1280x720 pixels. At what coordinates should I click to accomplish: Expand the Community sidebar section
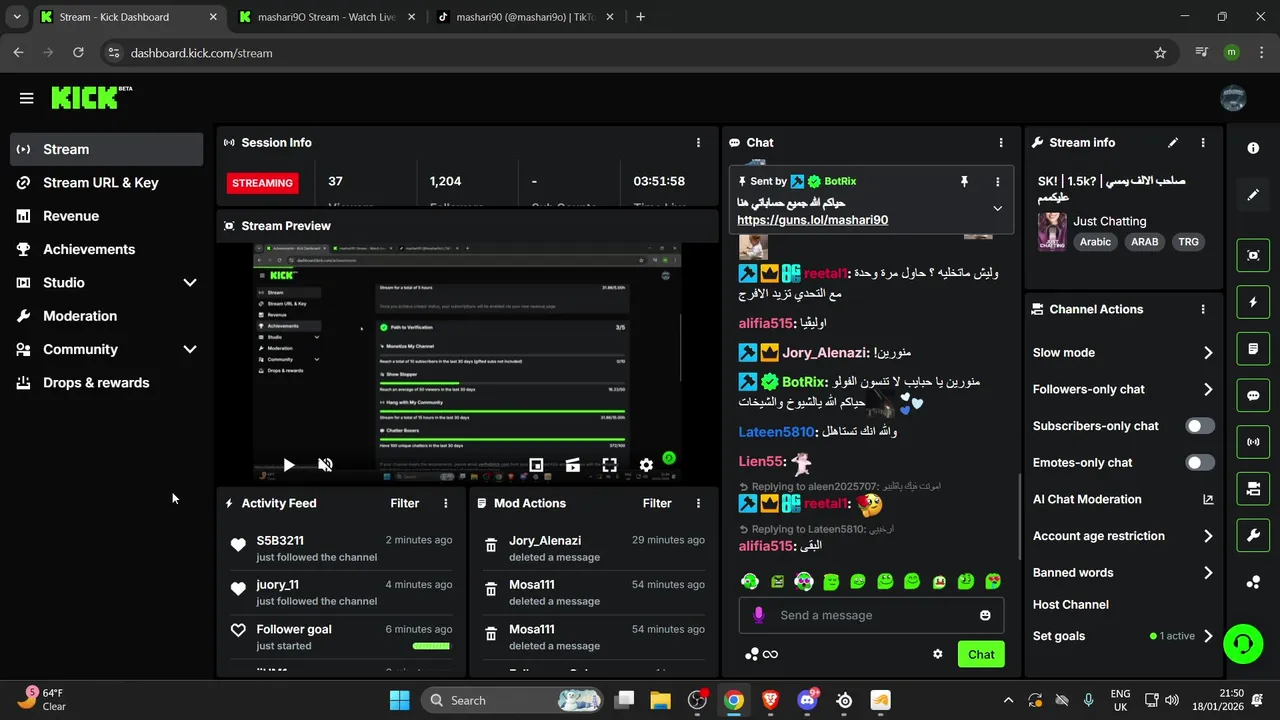[x=190, y=350]
